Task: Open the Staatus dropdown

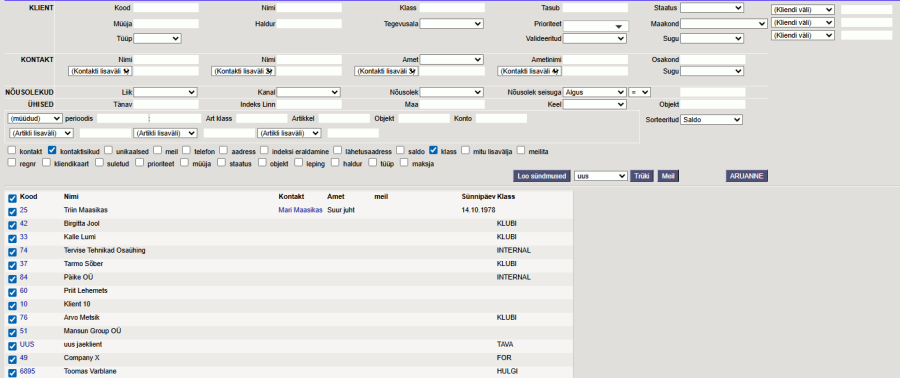Action: (712, 8)
